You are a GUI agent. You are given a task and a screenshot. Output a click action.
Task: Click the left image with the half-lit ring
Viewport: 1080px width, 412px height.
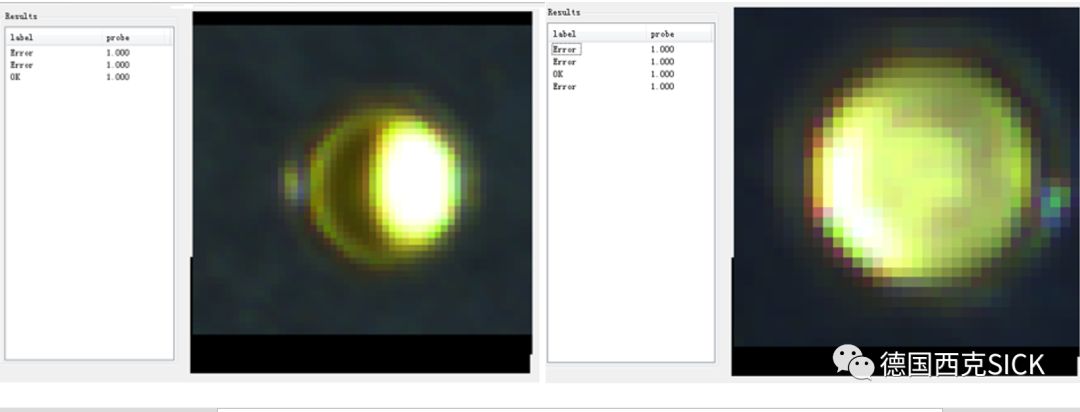[x=361, y=190]
